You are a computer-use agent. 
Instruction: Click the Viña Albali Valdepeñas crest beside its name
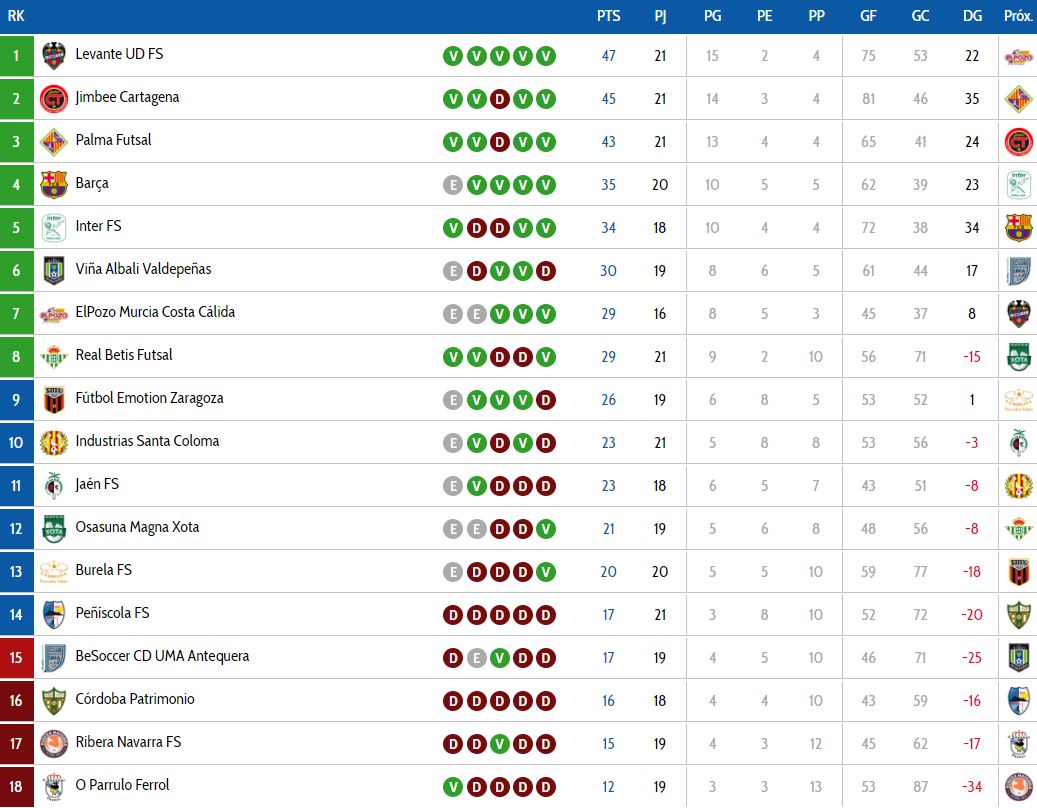click(x=54, y=270)
